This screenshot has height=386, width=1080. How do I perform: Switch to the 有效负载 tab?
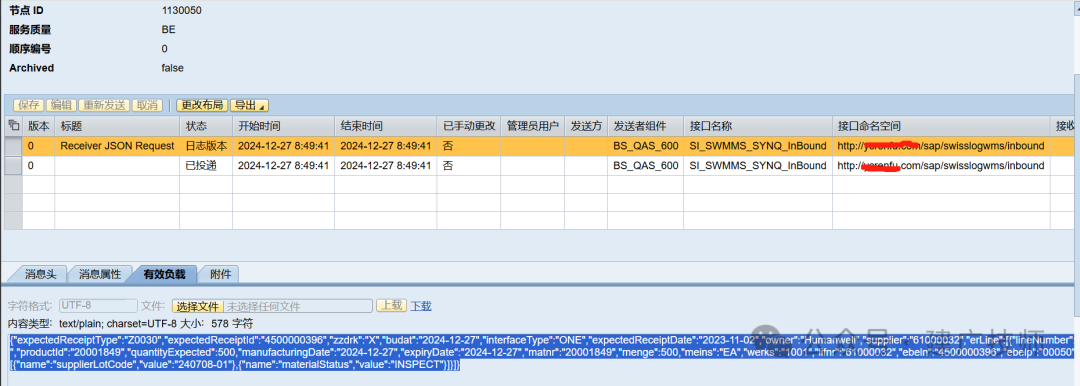click(164, 274)
